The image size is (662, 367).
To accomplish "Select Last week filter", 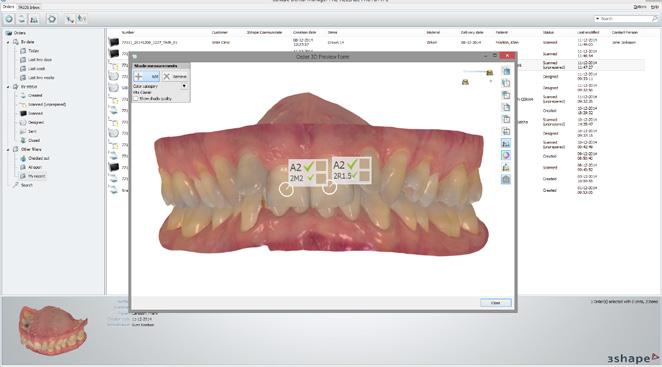I will coord(33,68).
